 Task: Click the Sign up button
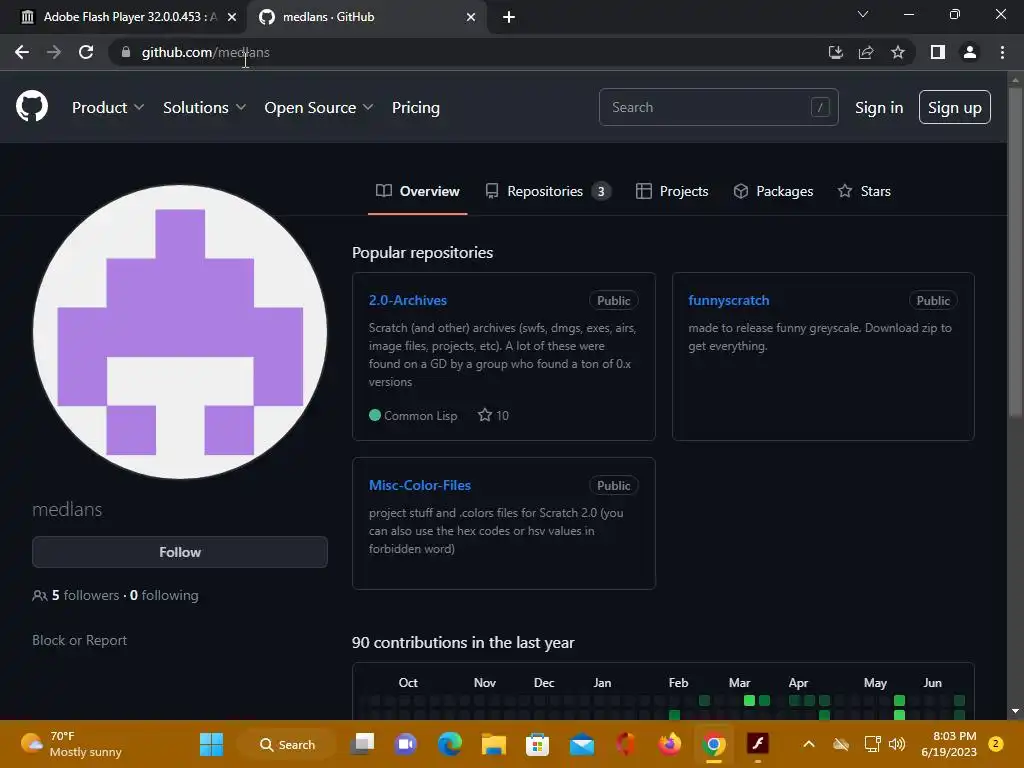click(x=954, y=107)
